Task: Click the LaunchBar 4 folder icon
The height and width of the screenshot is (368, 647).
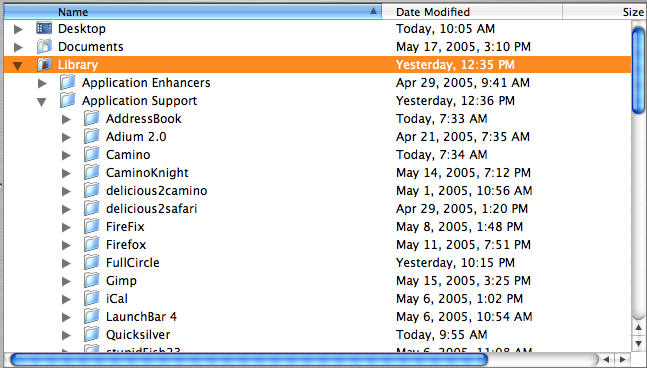Action: (92, 316)
